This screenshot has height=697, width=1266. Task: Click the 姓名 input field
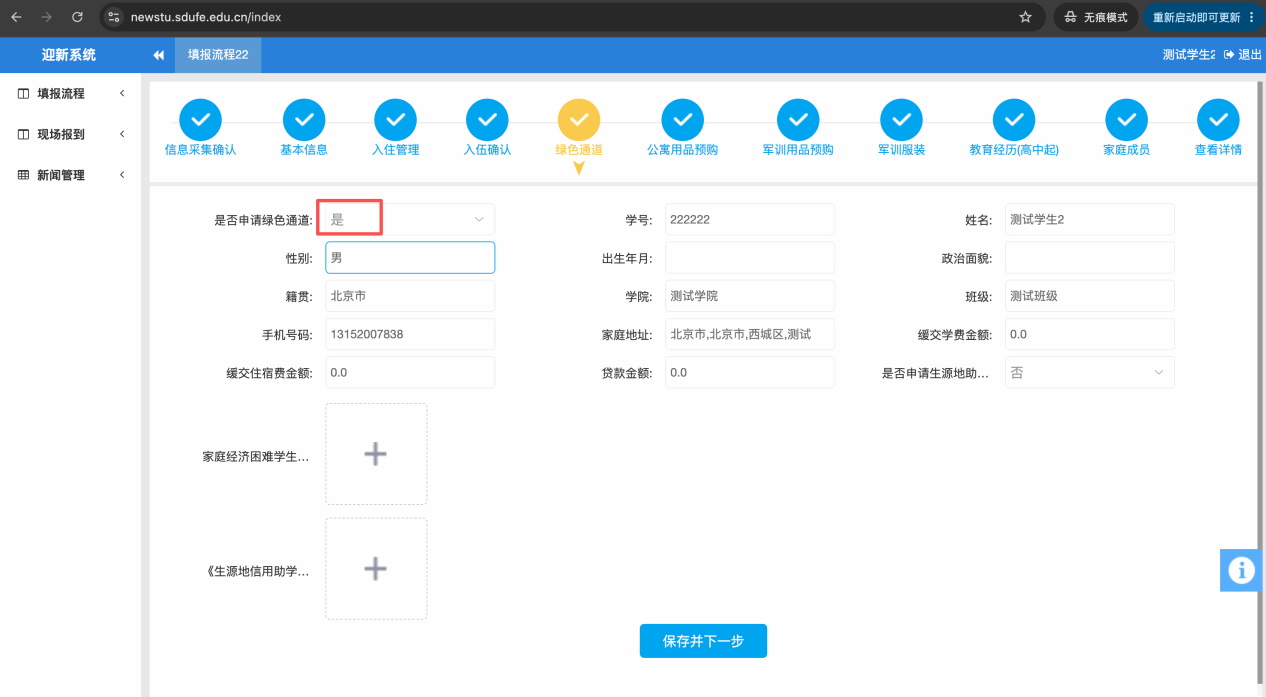pos(1089,219)
